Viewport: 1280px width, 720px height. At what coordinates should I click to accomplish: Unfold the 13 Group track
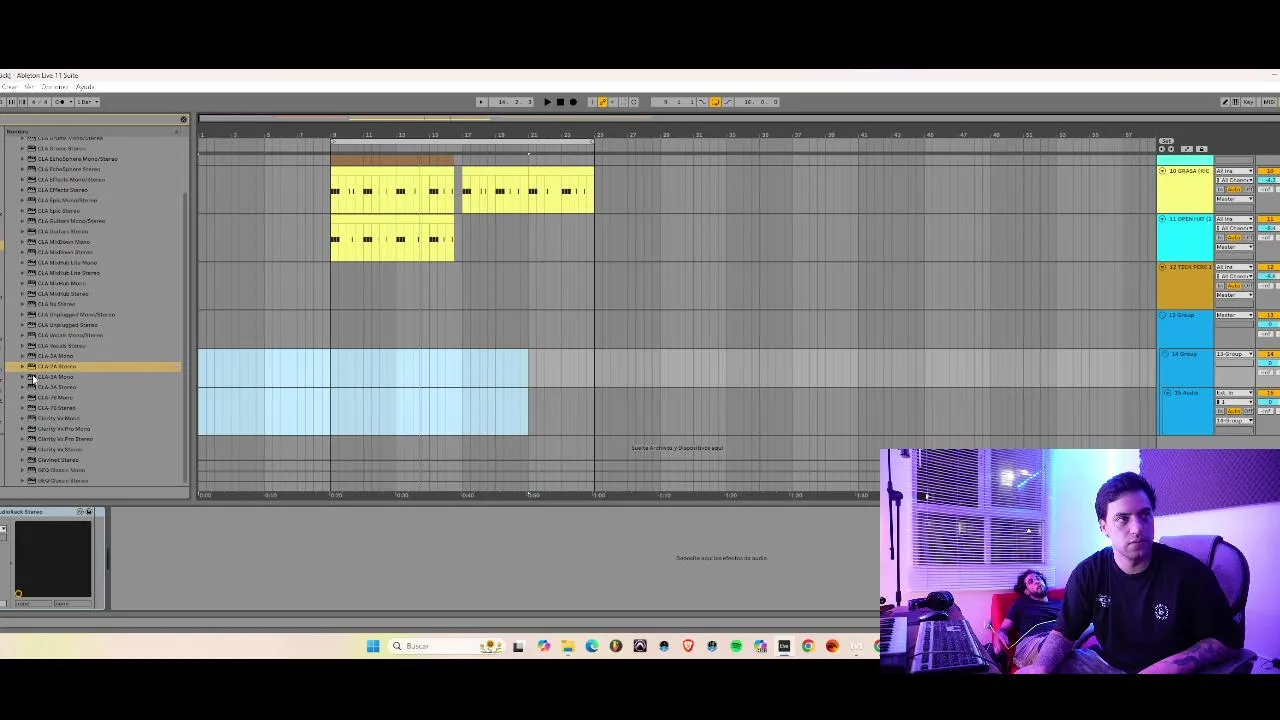(1162, 315)
